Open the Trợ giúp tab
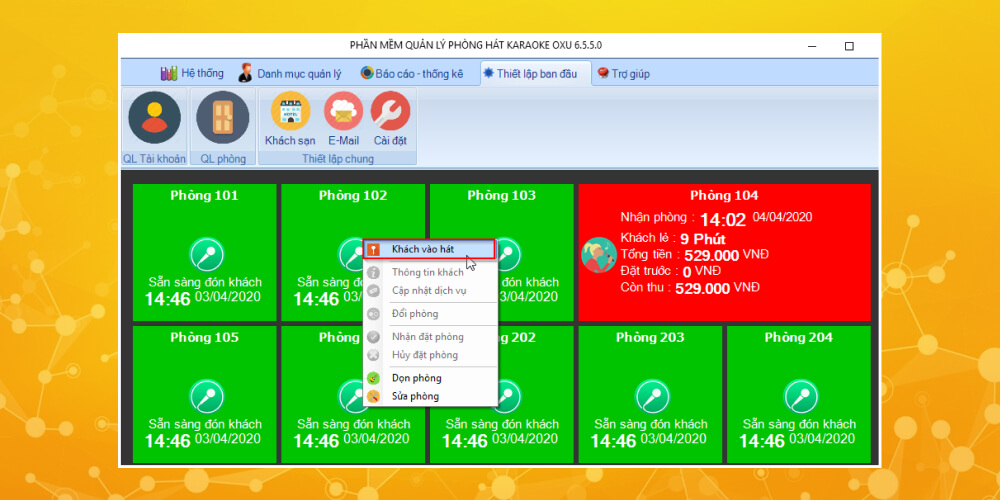 click(x=623, y=73)
